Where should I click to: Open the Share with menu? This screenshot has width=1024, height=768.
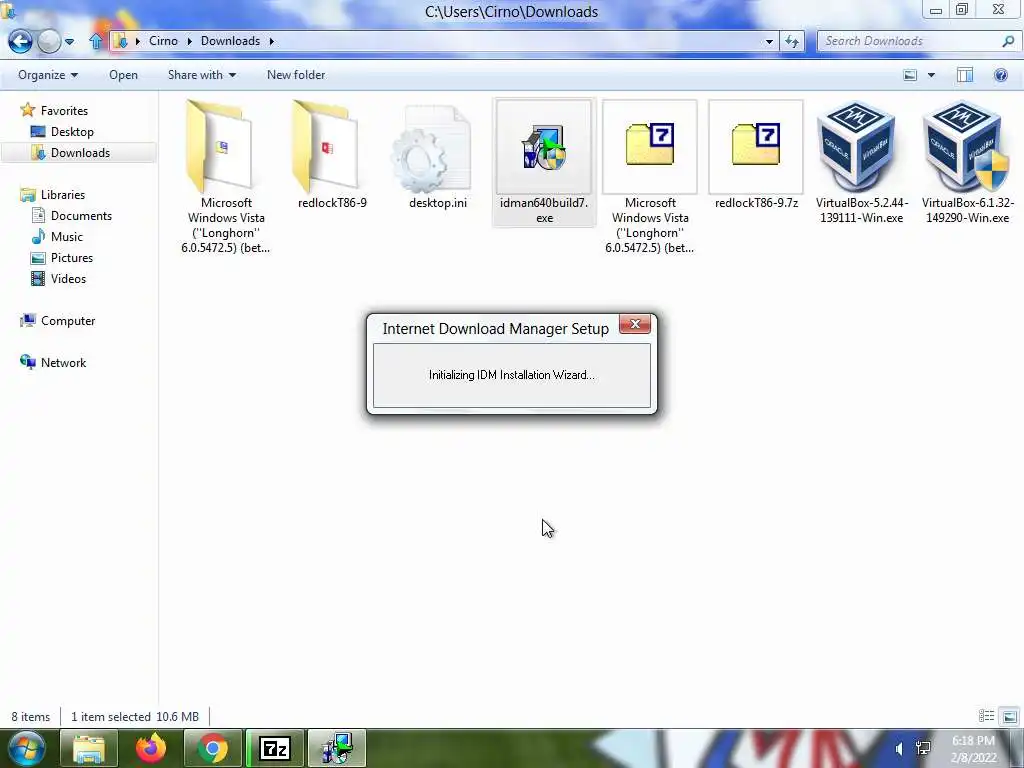(x=202, y=75)
